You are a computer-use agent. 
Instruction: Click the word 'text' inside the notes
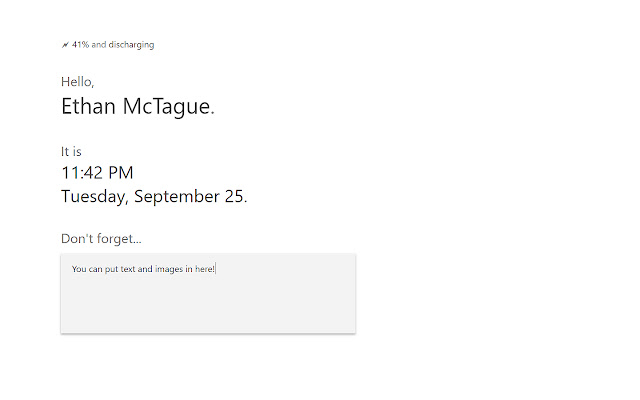128,270
